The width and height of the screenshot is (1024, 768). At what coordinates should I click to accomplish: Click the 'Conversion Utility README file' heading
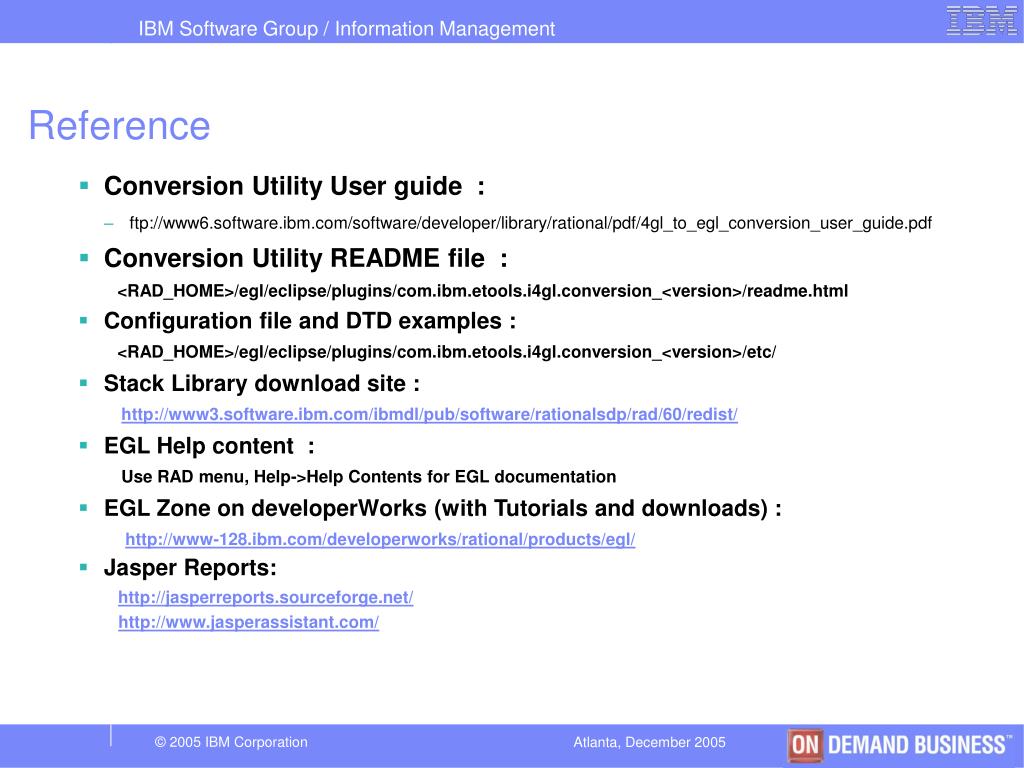tap(306, 259)
